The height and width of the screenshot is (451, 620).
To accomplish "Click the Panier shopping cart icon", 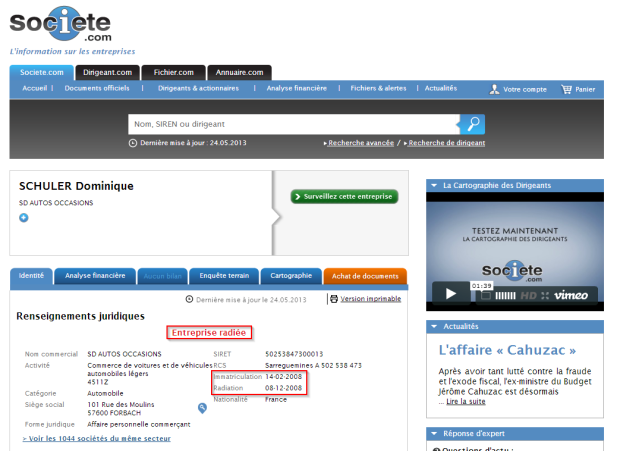I will pos(567,89).
